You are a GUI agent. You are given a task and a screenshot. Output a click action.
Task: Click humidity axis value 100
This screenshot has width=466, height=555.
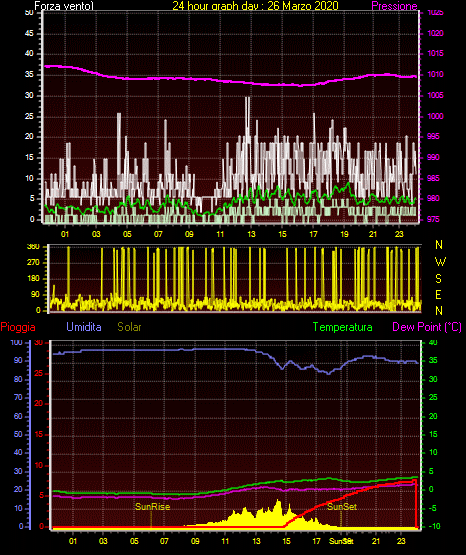point(17,342)
